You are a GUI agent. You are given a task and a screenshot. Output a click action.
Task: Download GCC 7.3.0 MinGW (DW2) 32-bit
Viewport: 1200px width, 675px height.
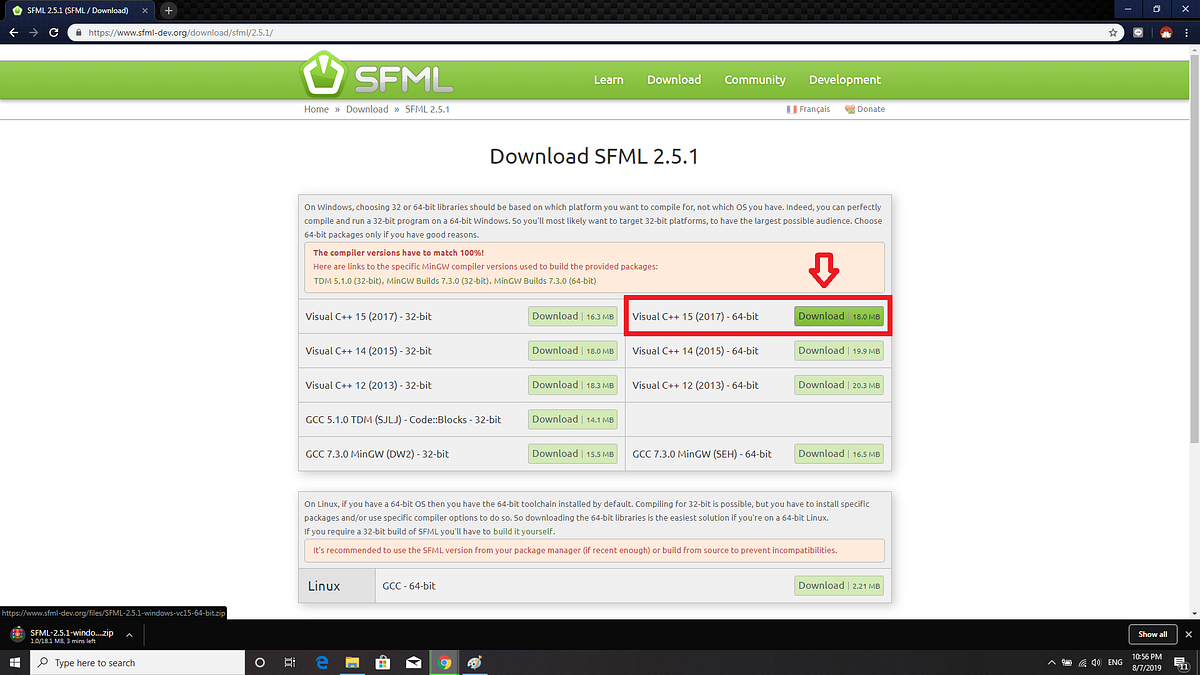tap(573, 454)
